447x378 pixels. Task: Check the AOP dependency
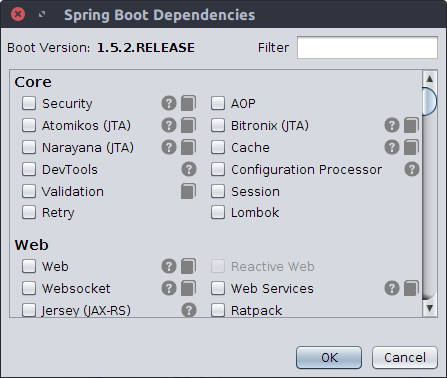218,103
